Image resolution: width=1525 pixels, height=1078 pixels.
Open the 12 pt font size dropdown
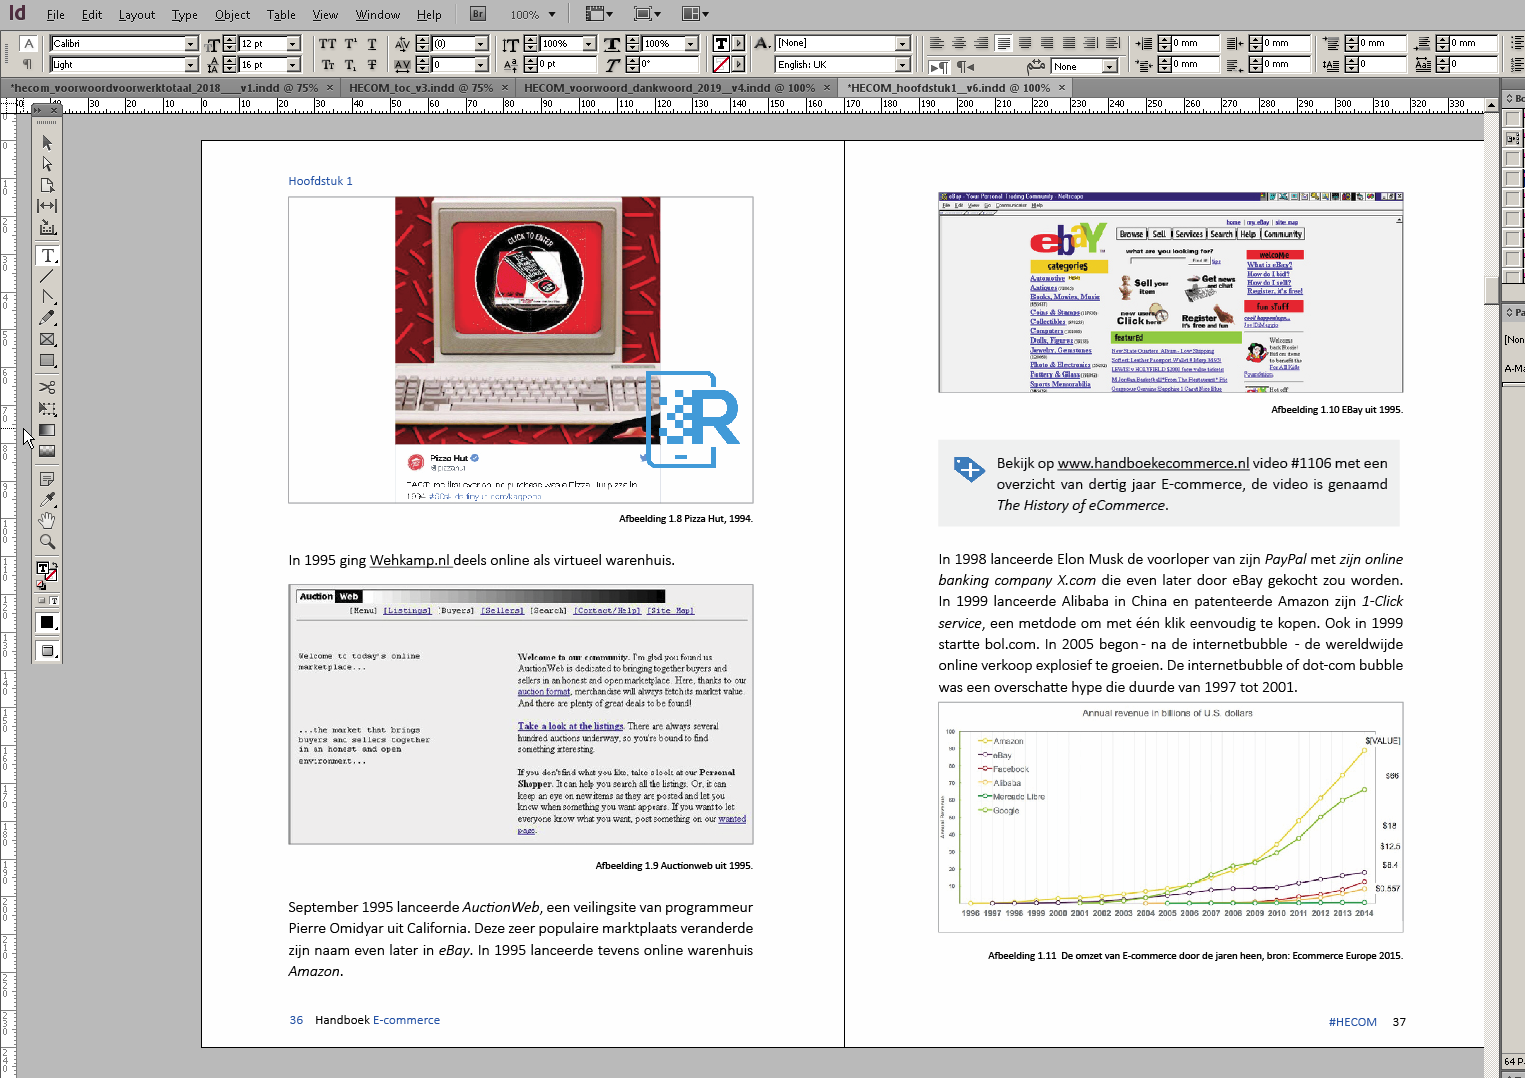coord(293,44)
